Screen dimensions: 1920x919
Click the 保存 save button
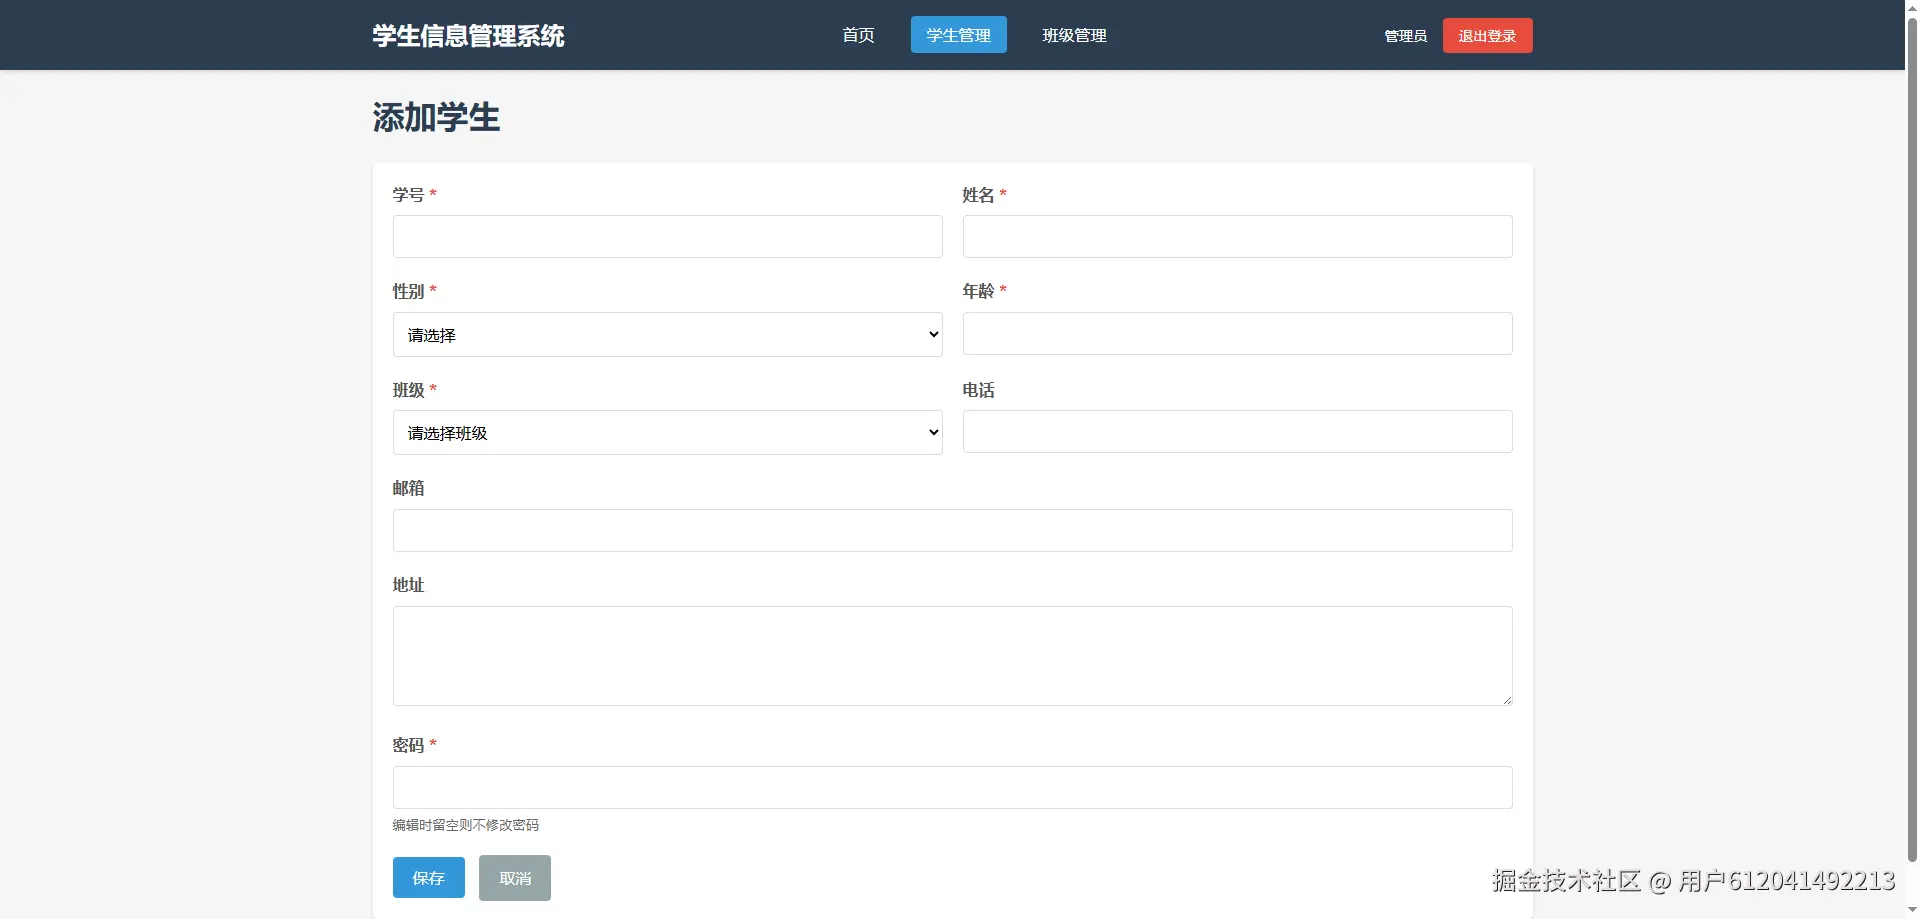(428, 877)
